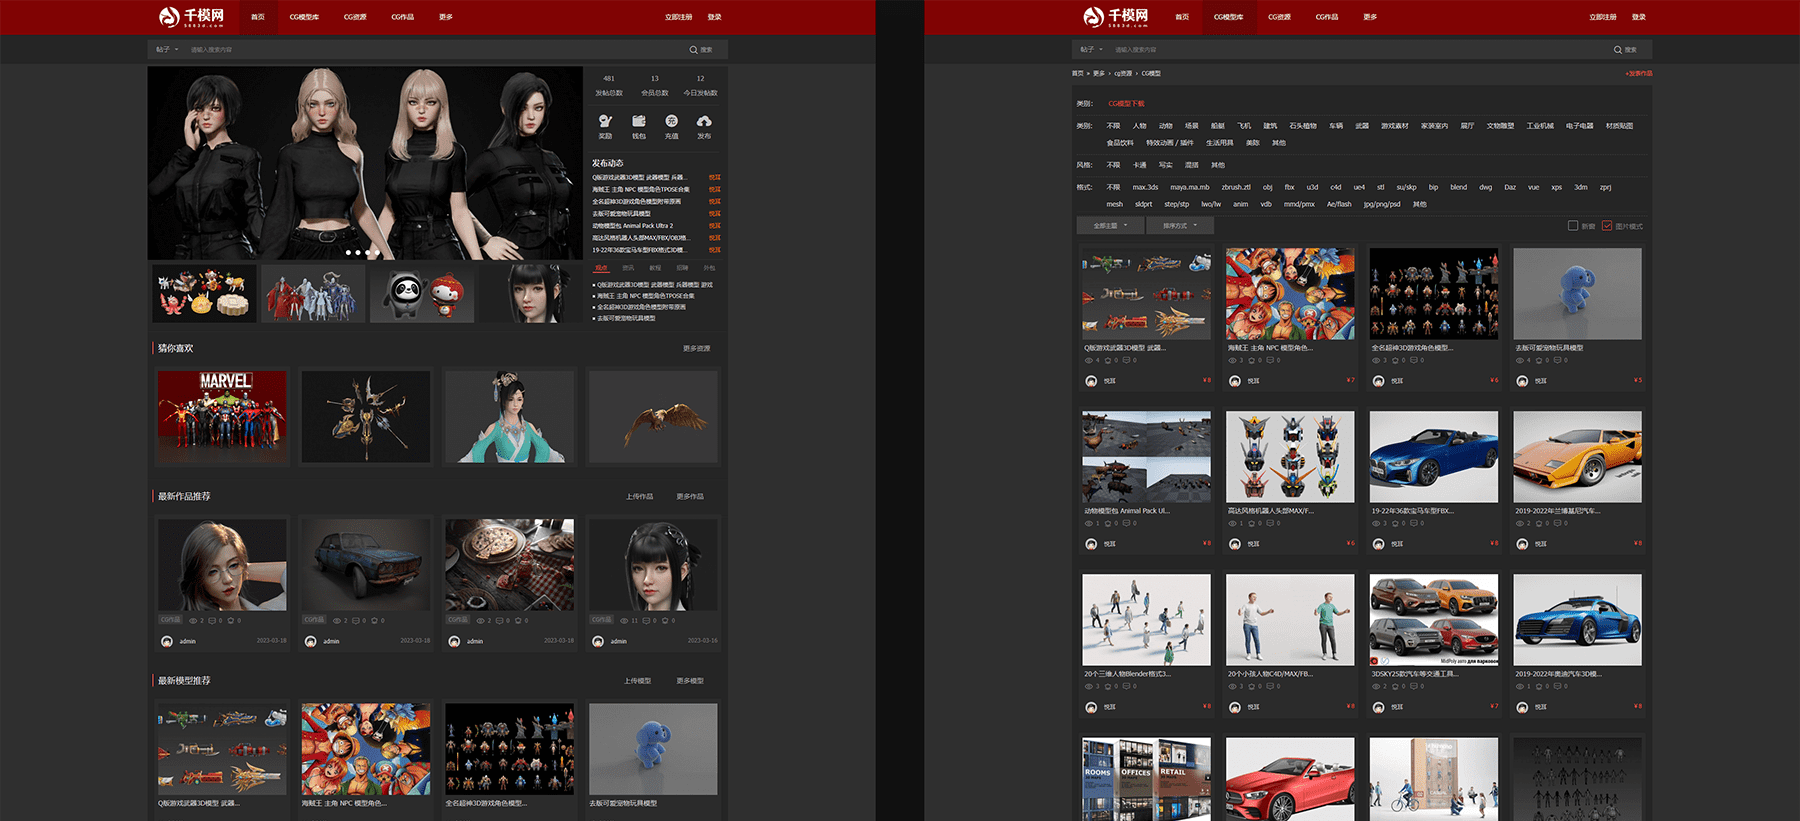This screenshot has height=821, width=1800.
Task: Click admin avatar under the girl portrait artwork
Action: pos(167,641)
